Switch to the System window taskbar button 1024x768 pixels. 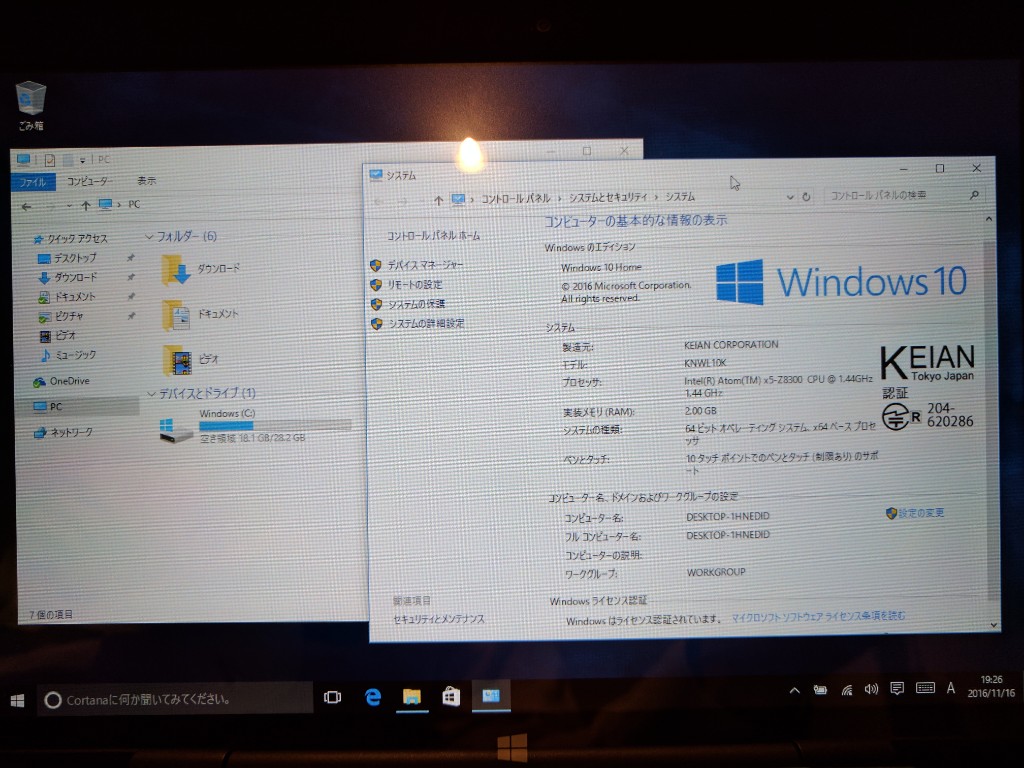click(491, 696)
